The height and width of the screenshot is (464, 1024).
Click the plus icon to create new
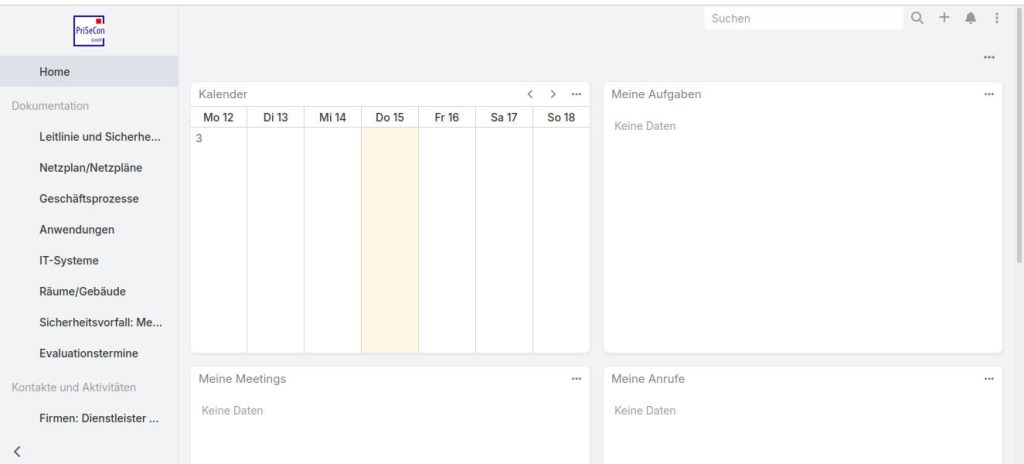click(x=944, y=18)
